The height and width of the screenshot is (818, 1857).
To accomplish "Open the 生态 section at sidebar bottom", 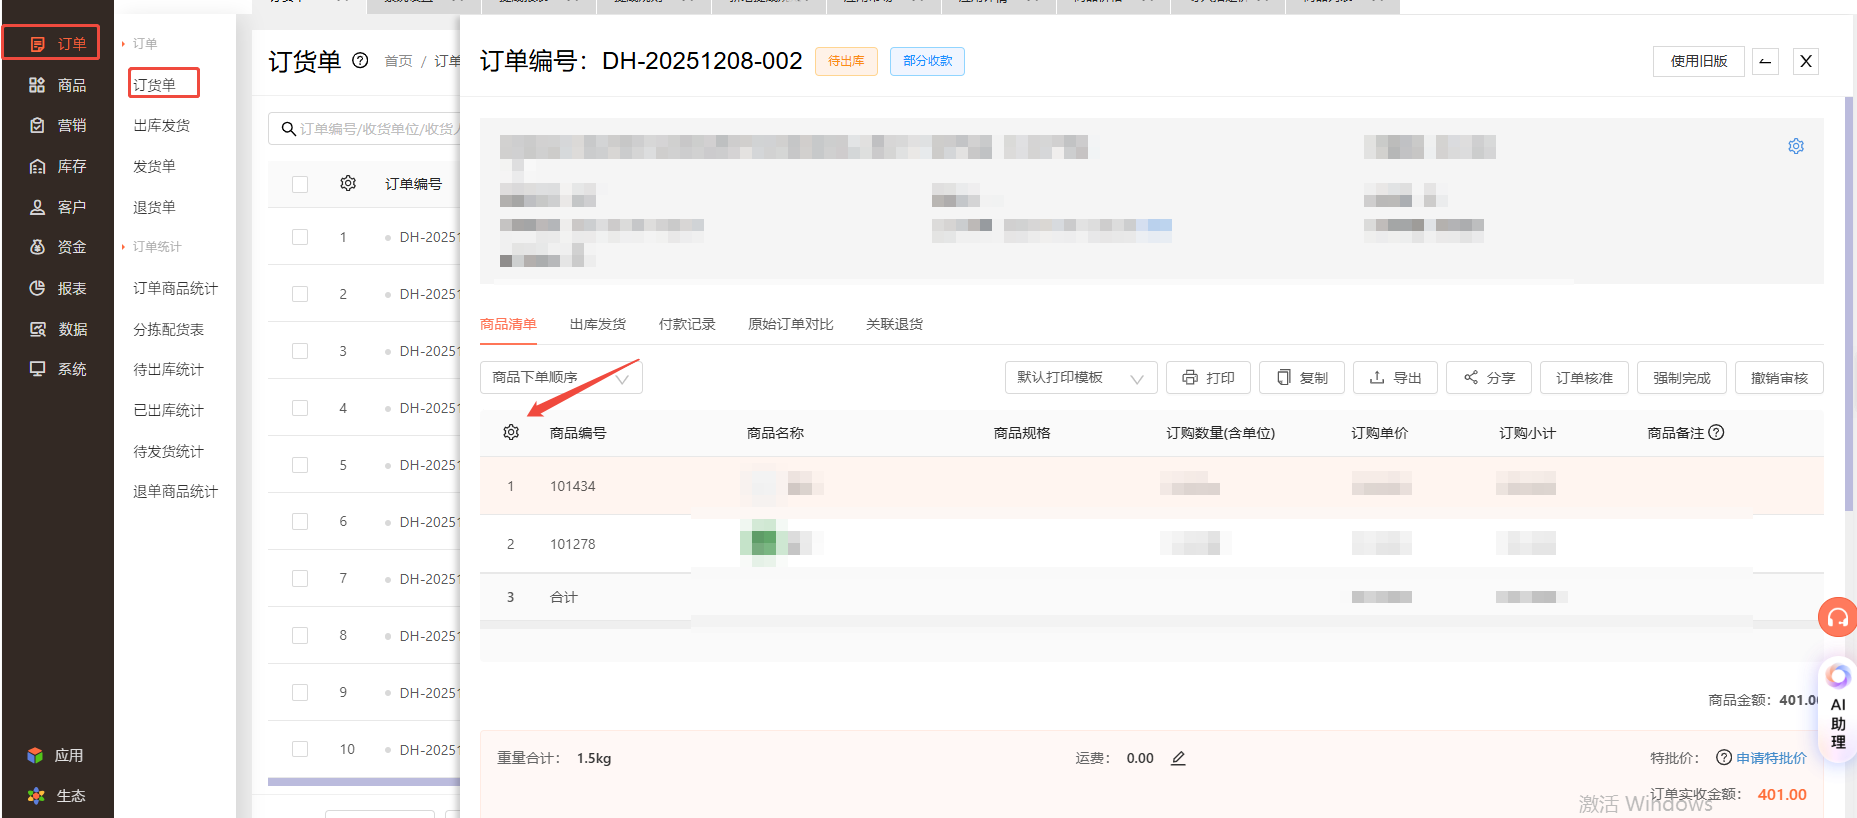I will [x=55, y=796].
